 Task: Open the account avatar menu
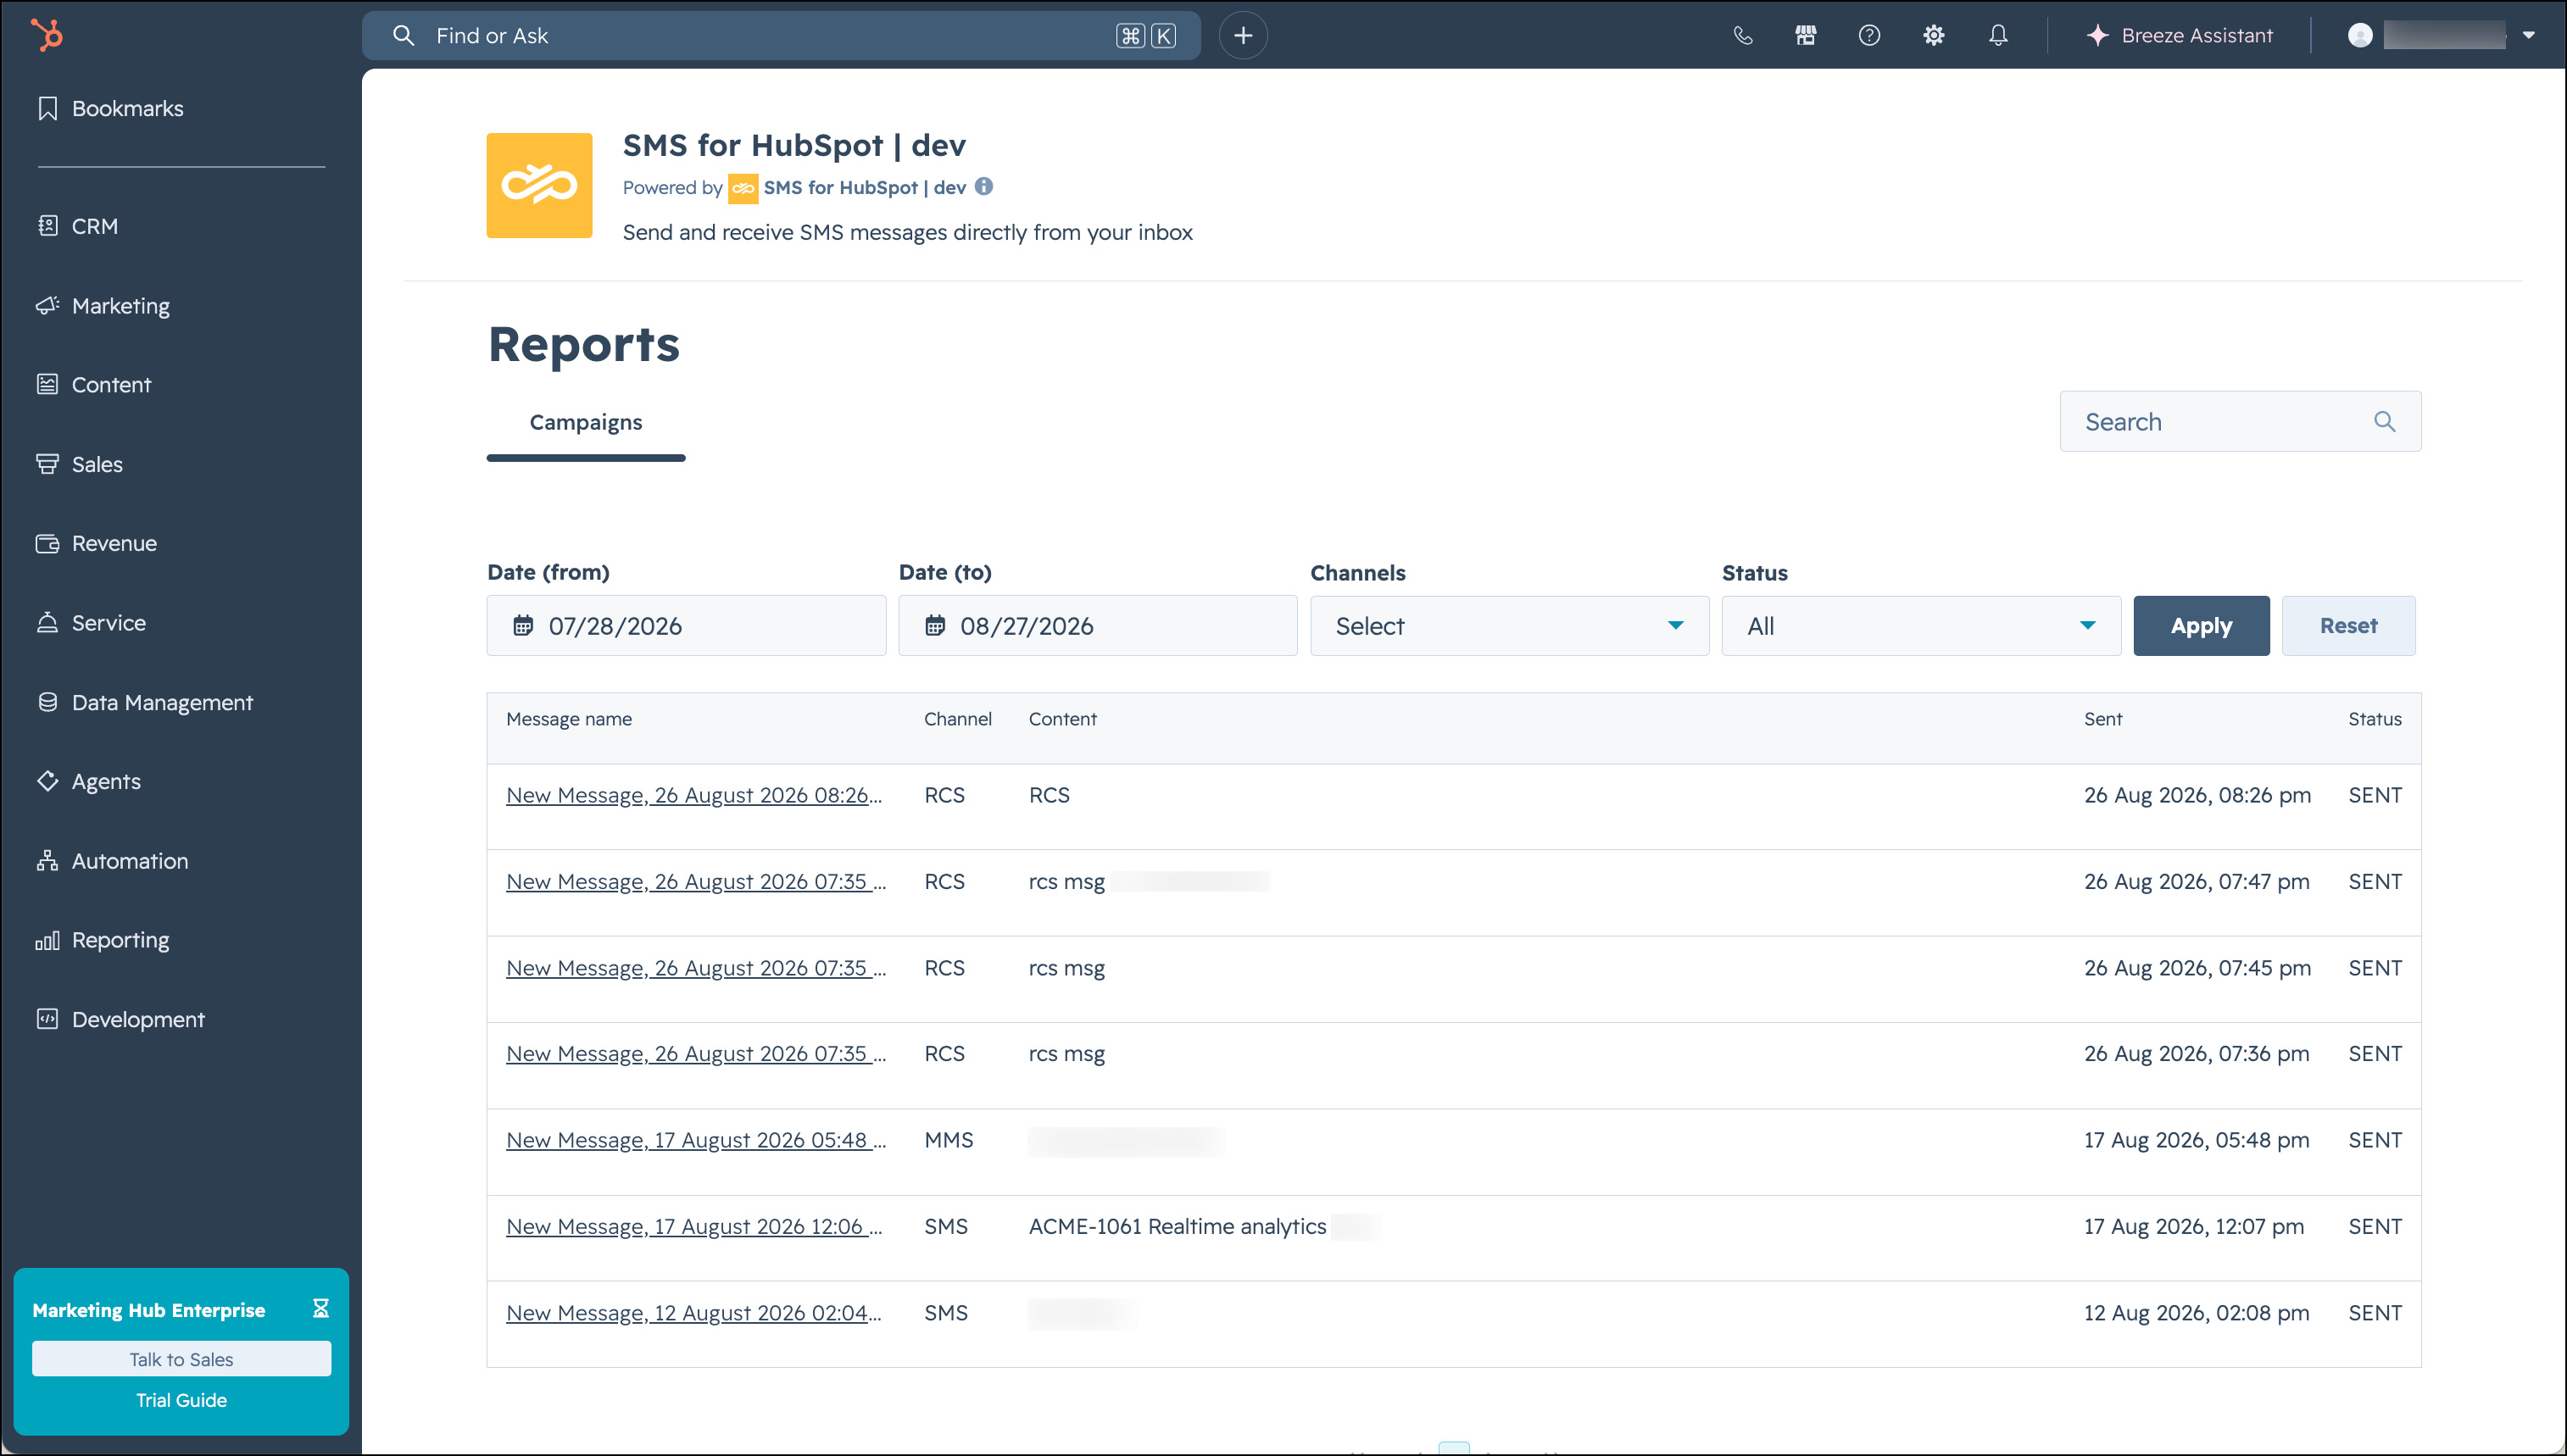[x=2442, y=36]
